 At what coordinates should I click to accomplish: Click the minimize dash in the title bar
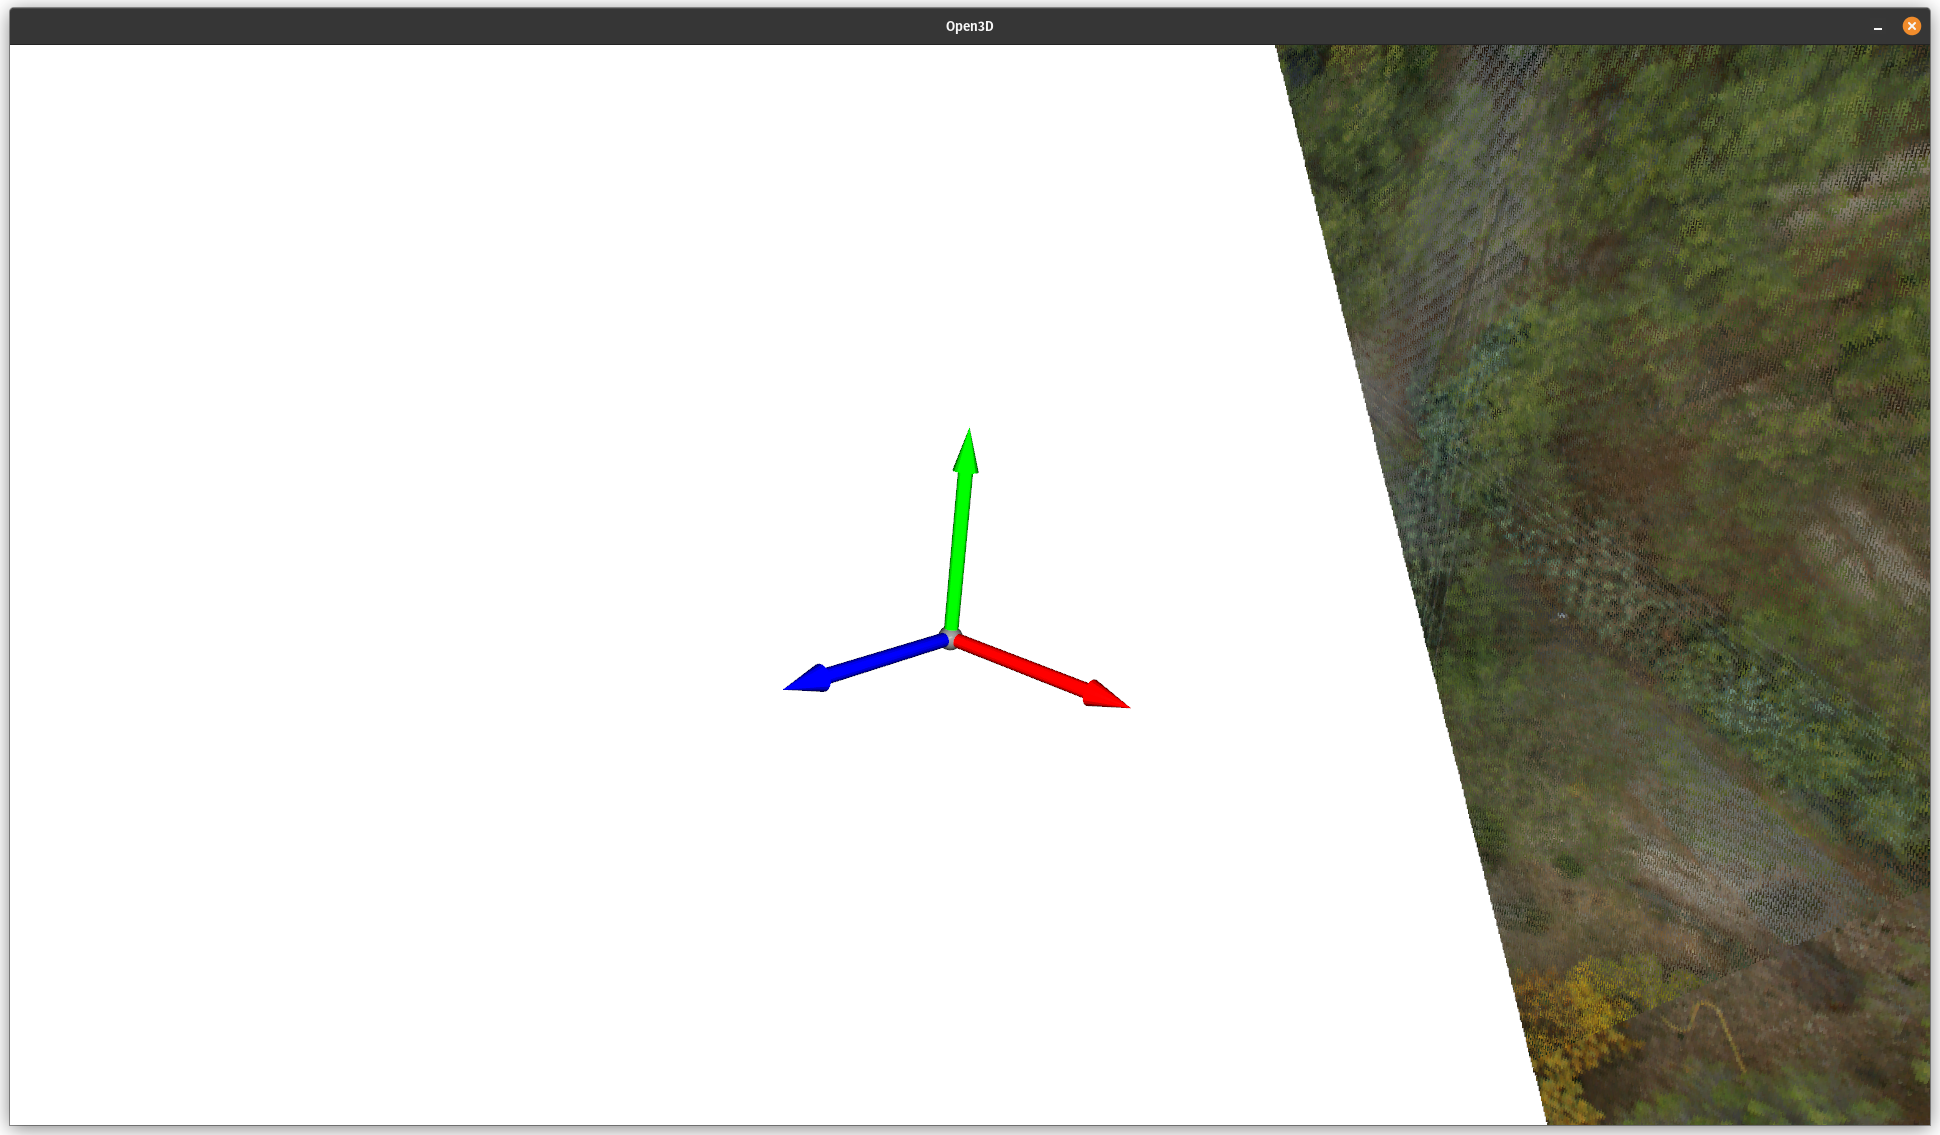coord(1878,28)
